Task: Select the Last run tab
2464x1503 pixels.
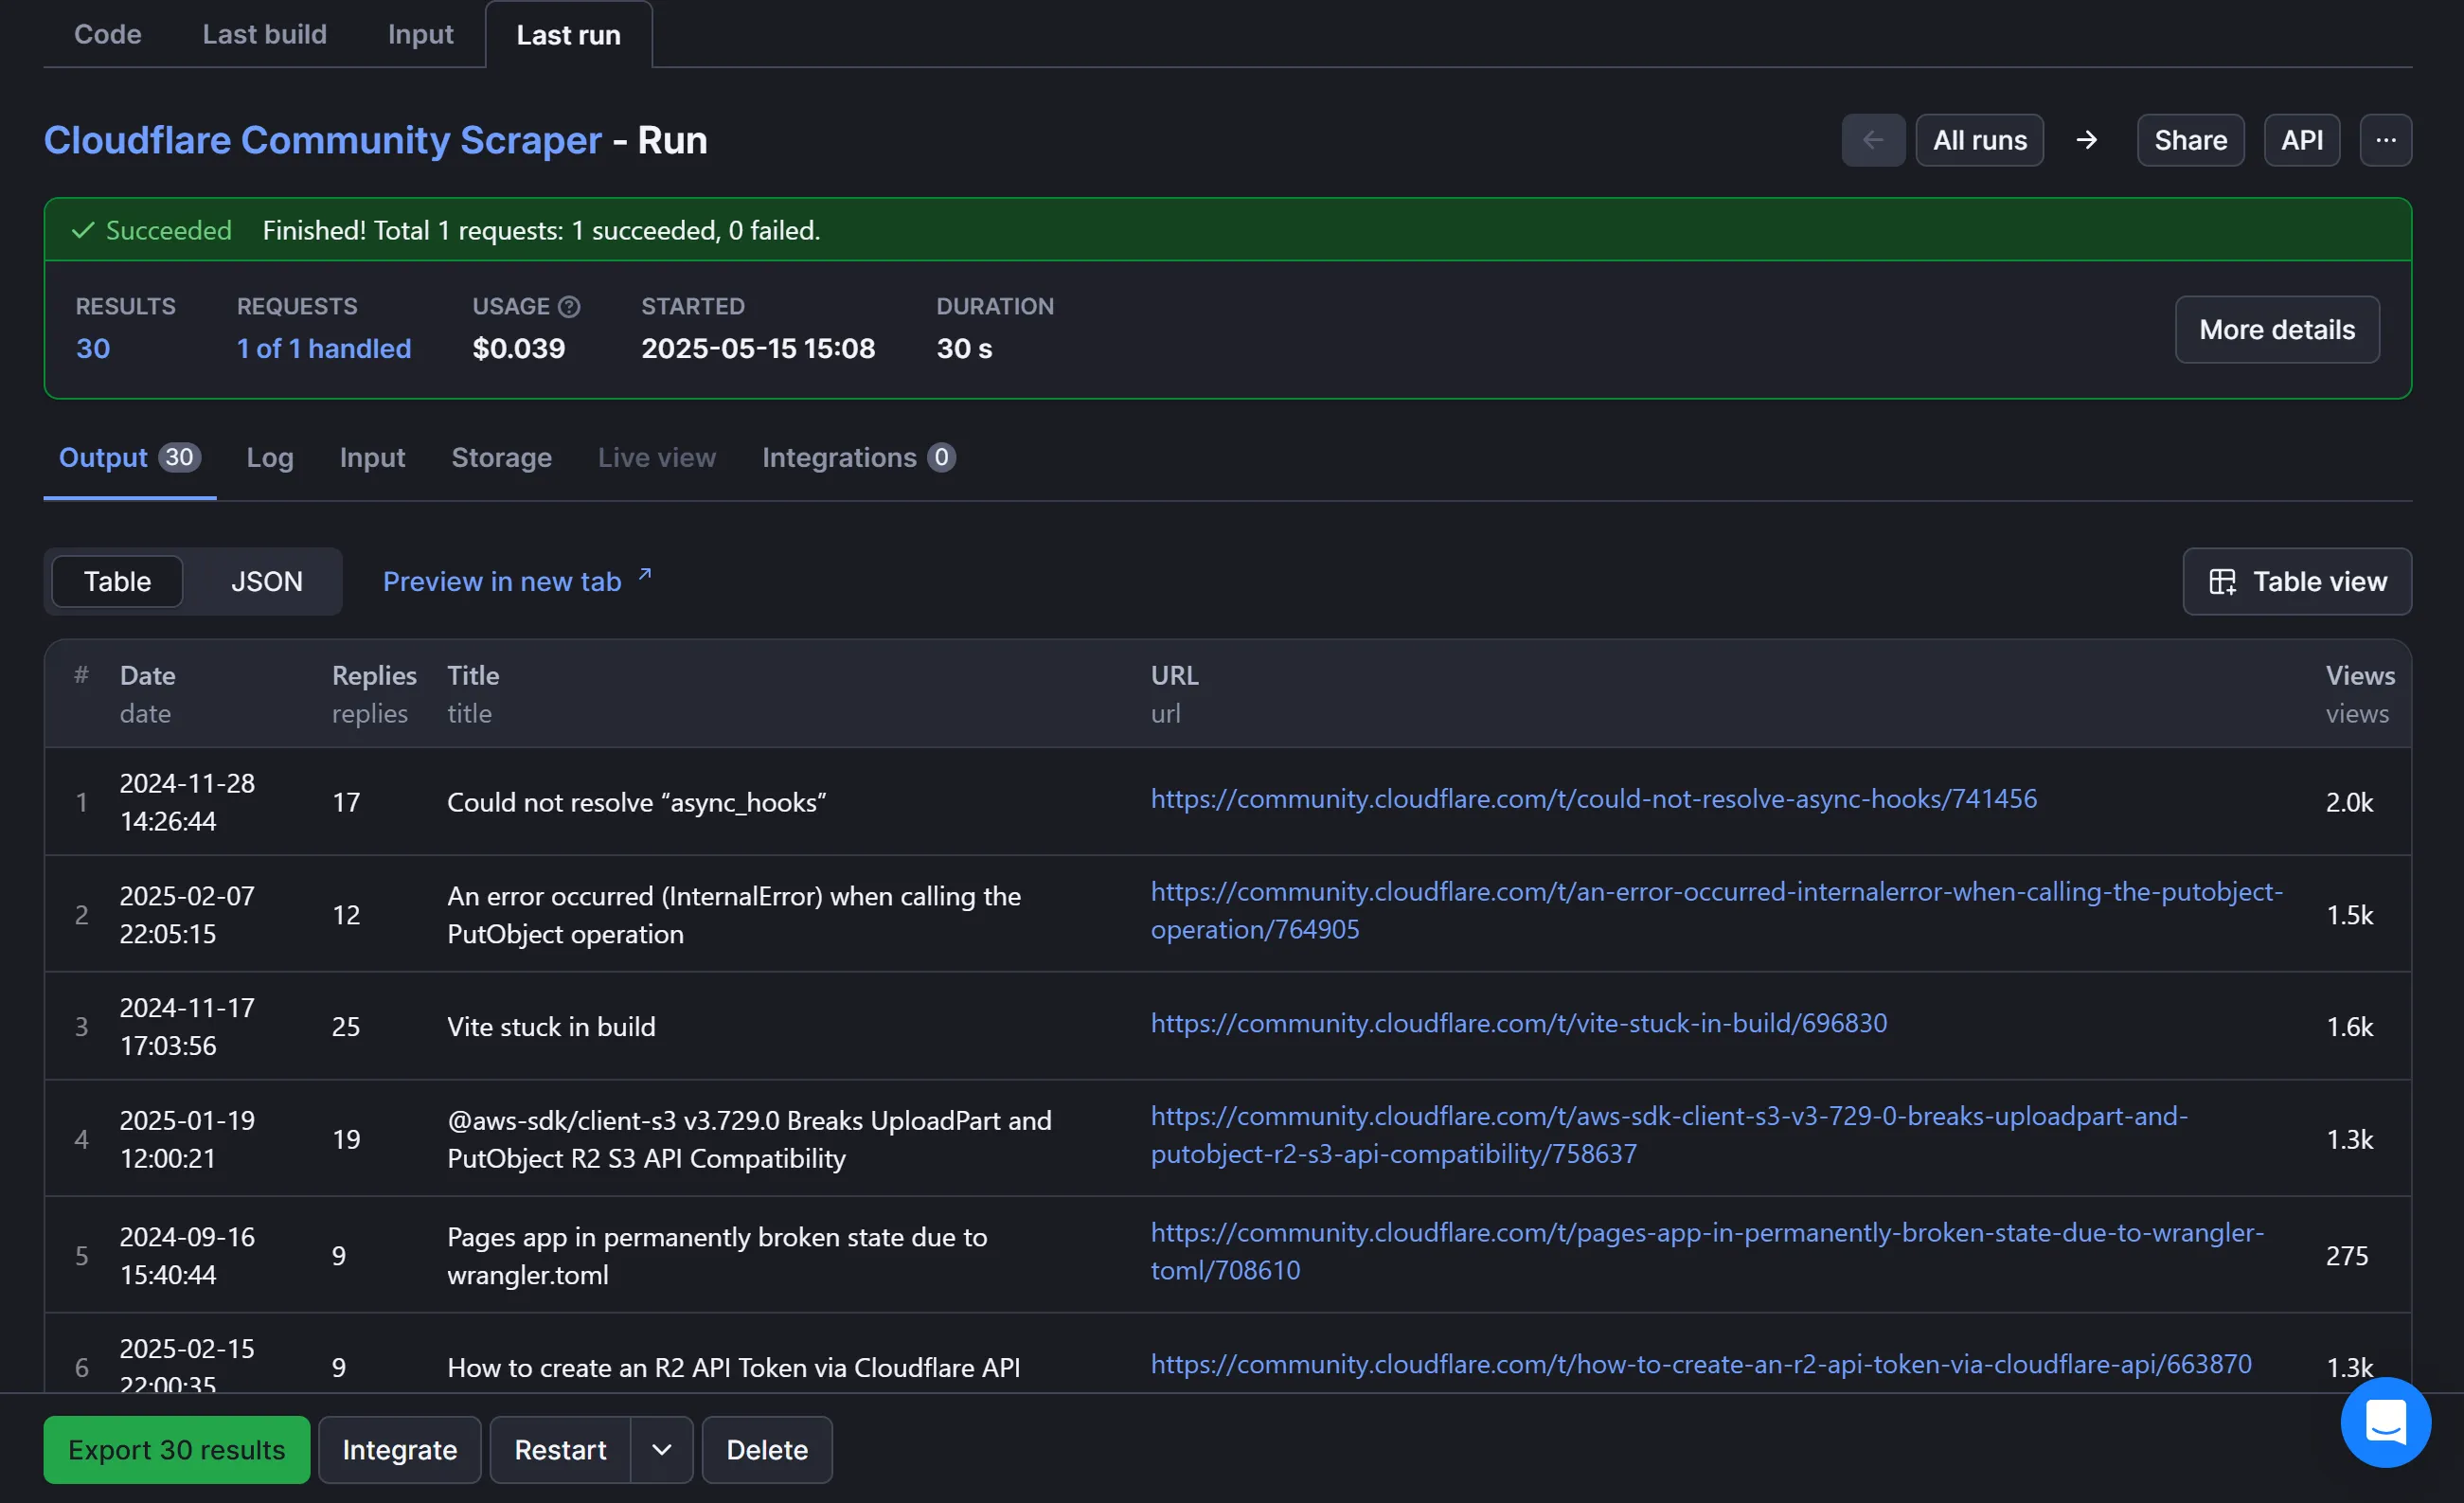Action: click(x=568, y=34)
